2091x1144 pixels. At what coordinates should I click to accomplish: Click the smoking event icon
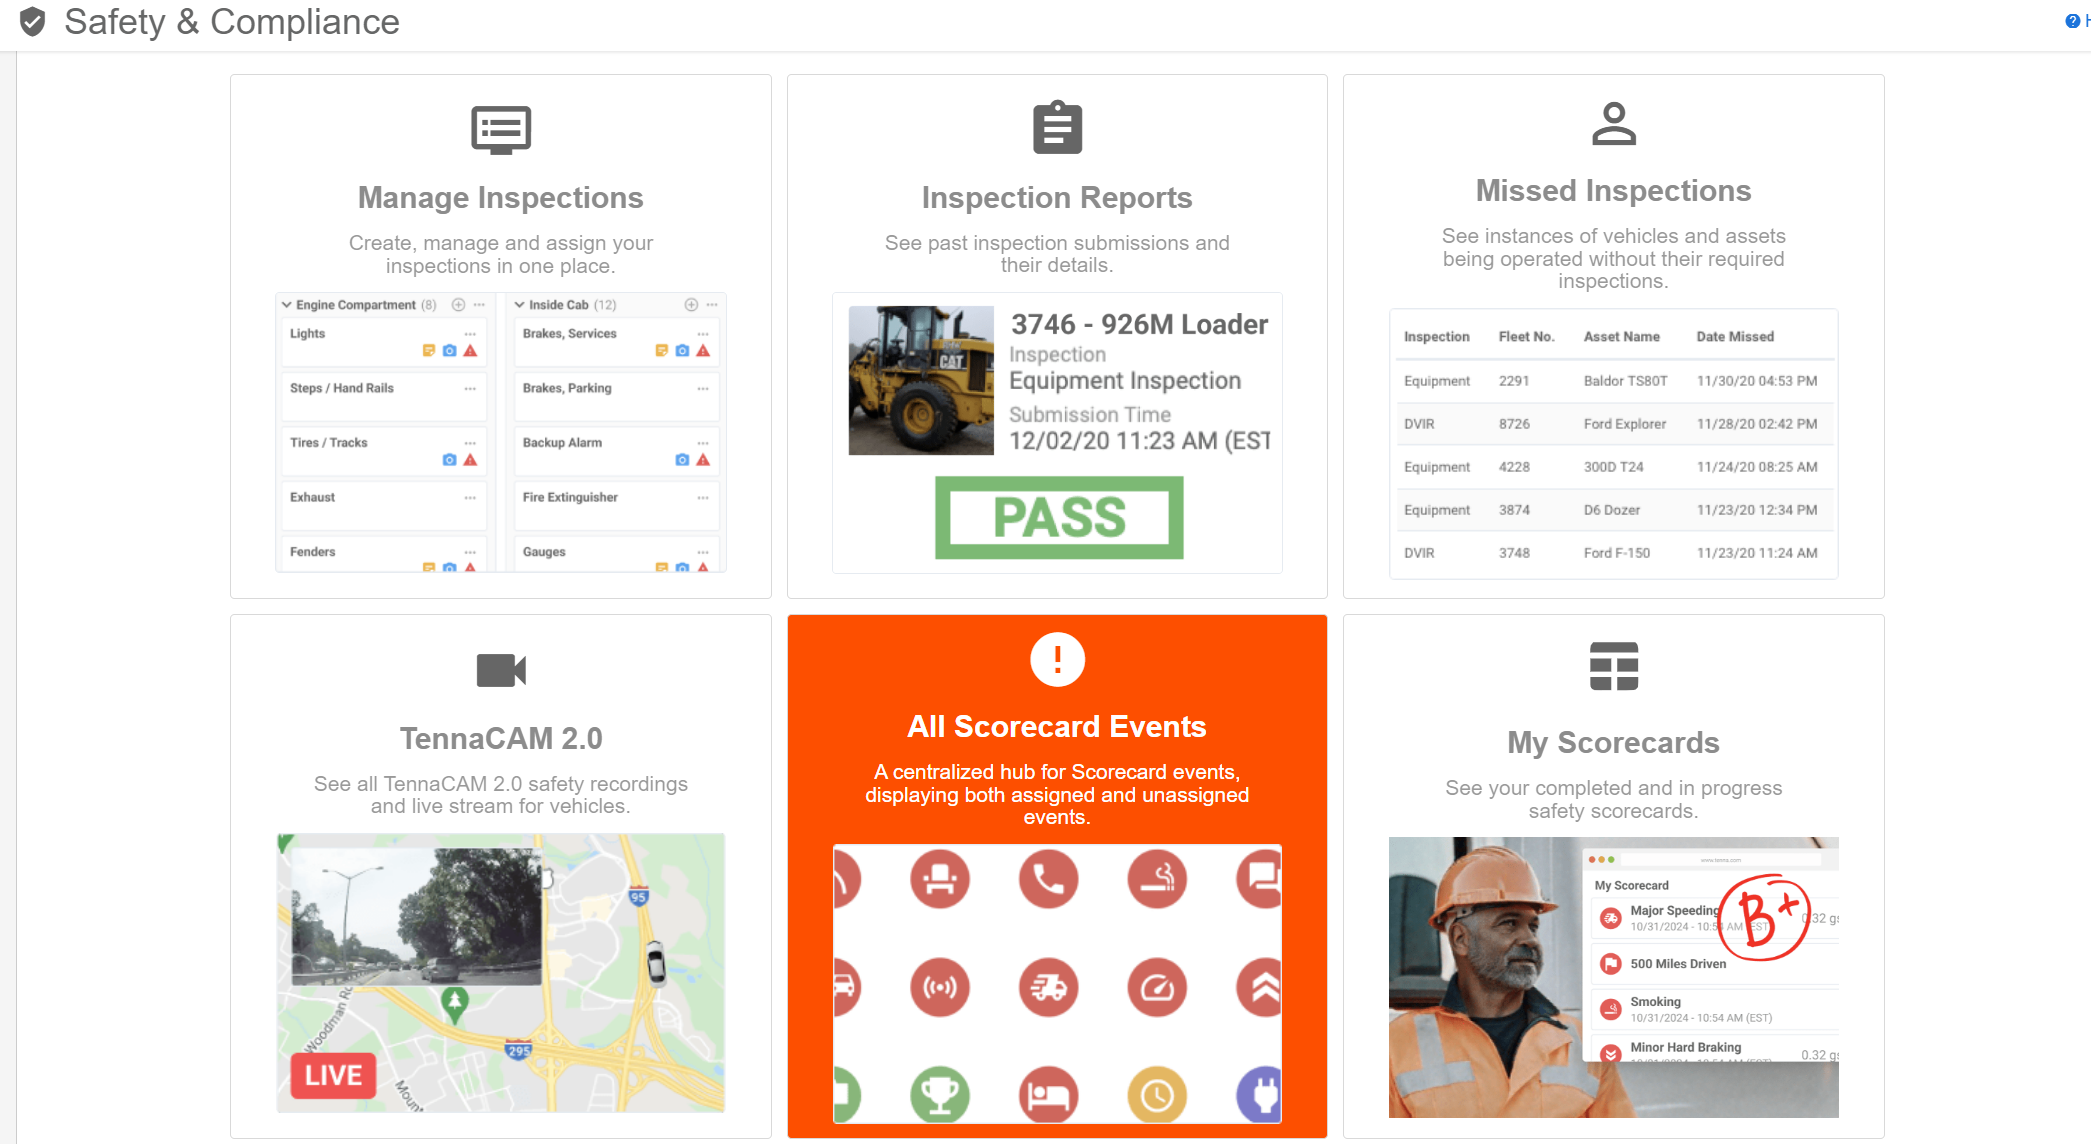[1157, 879]
